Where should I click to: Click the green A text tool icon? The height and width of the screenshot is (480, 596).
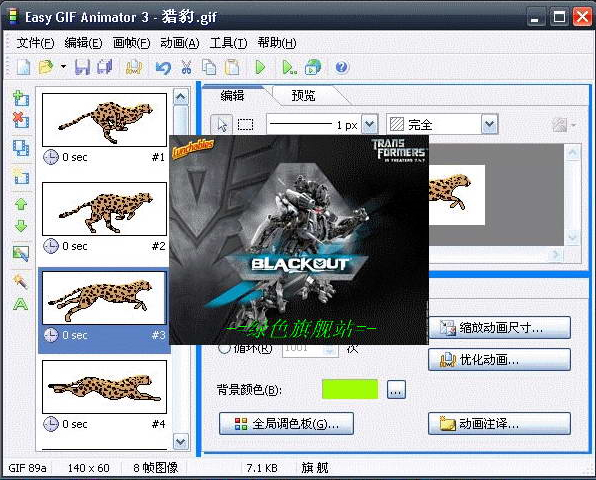pyautogui.click(x=21, y=304)
